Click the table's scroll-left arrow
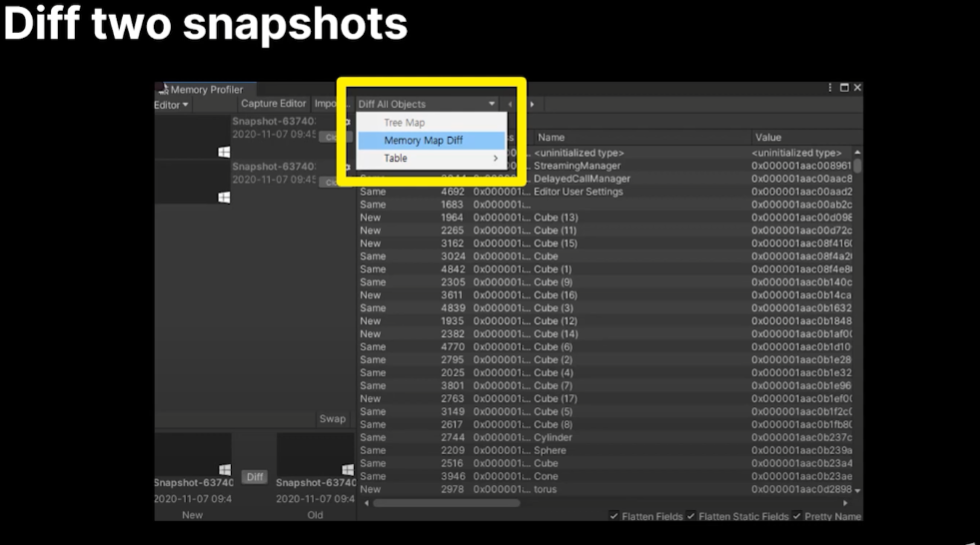Viewport: 980px width, 545px height. click(366, 502)
